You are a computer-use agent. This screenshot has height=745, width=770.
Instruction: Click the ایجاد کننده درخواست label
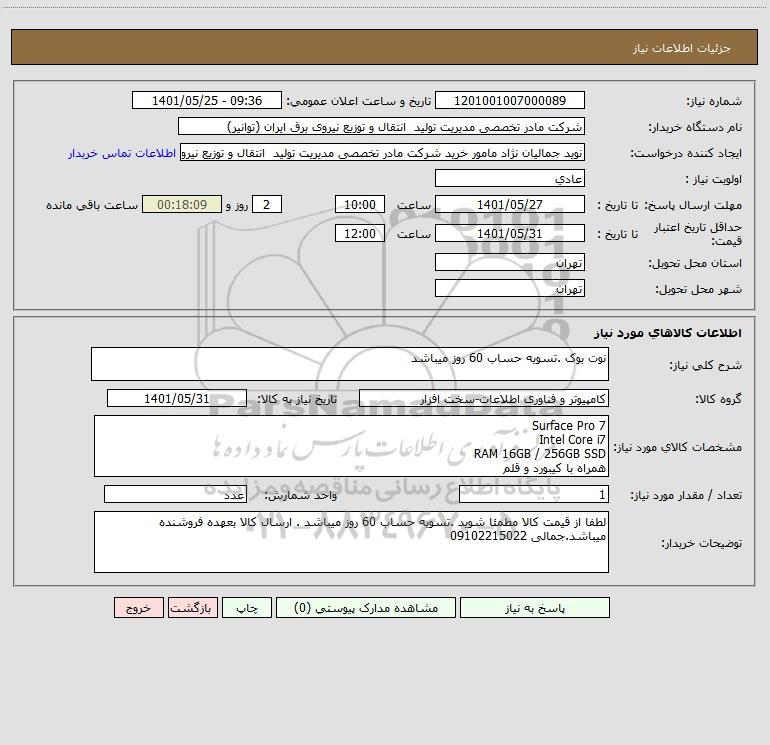[686, 153]
